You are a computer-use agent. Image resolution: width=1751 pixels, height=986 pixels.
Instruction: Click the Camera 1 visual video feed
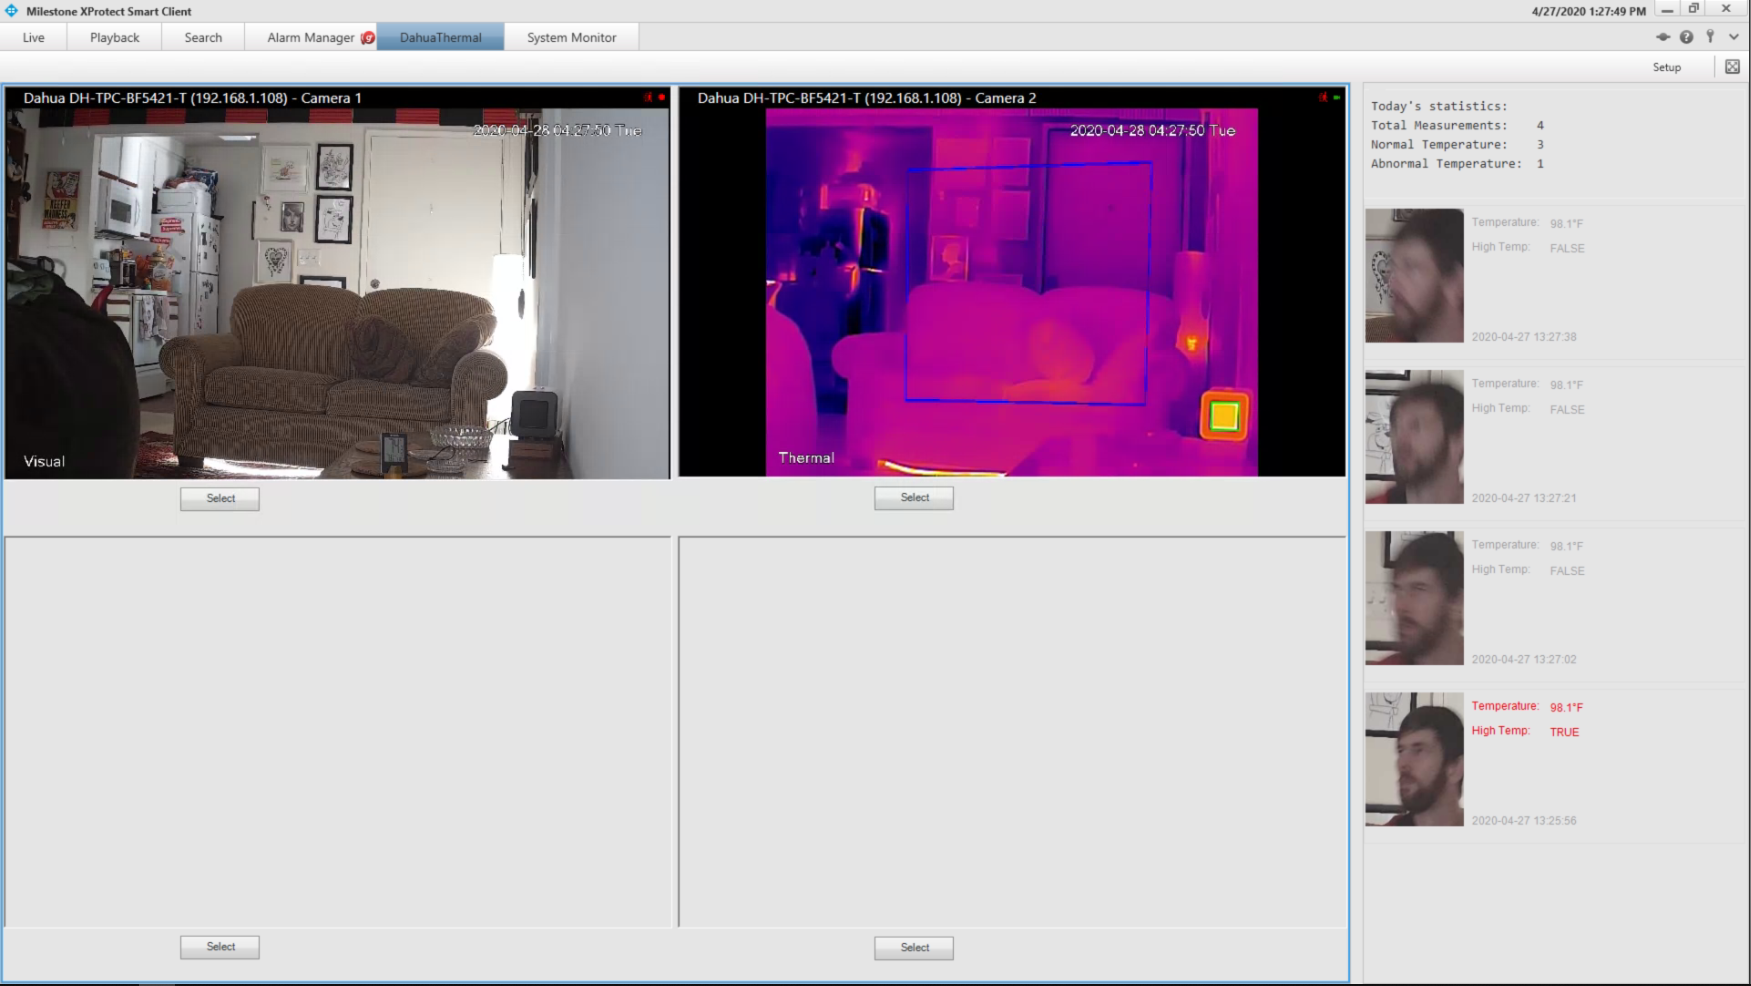point(337,293)
